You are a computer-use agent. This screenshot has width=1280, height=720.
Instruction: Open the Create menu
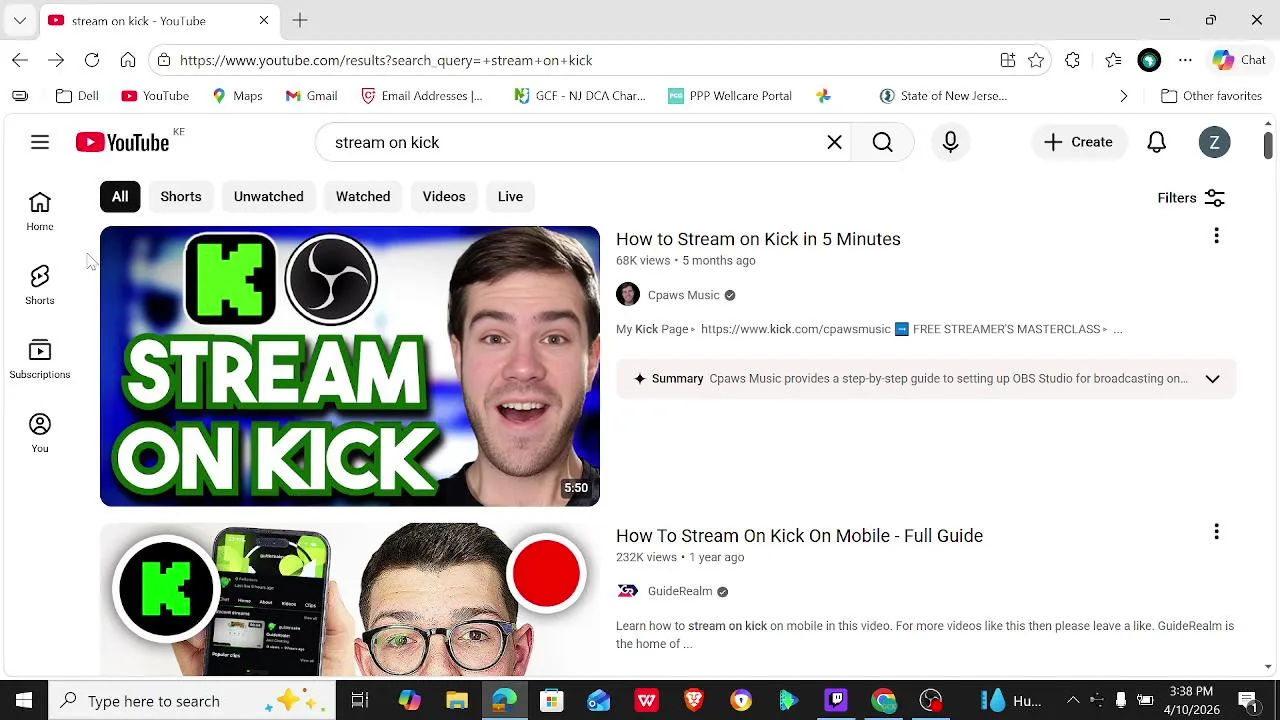1078,142
